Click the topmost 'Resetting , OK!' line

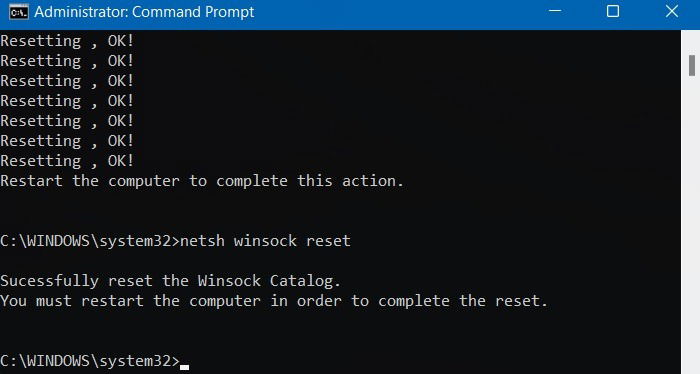coord(67,41)
